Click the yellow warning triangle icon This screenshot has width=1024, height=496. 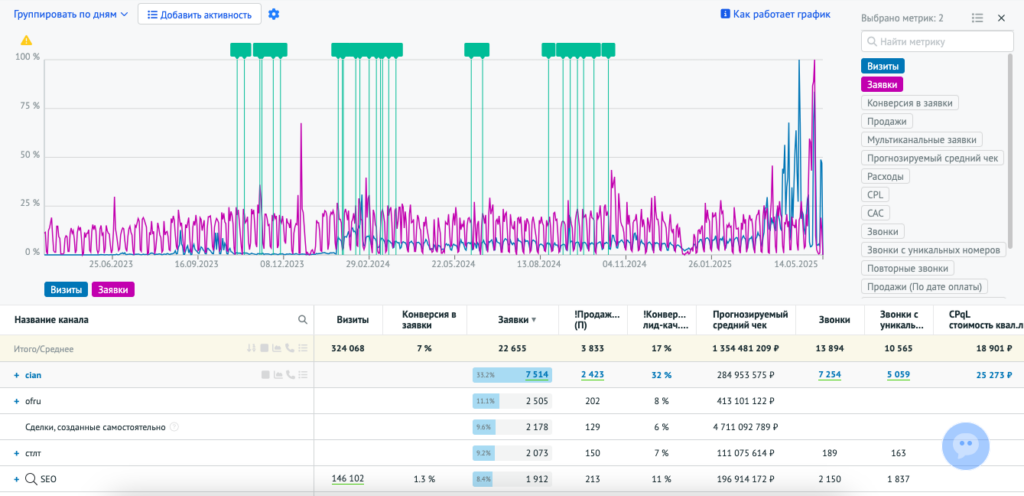pos(26,40)
